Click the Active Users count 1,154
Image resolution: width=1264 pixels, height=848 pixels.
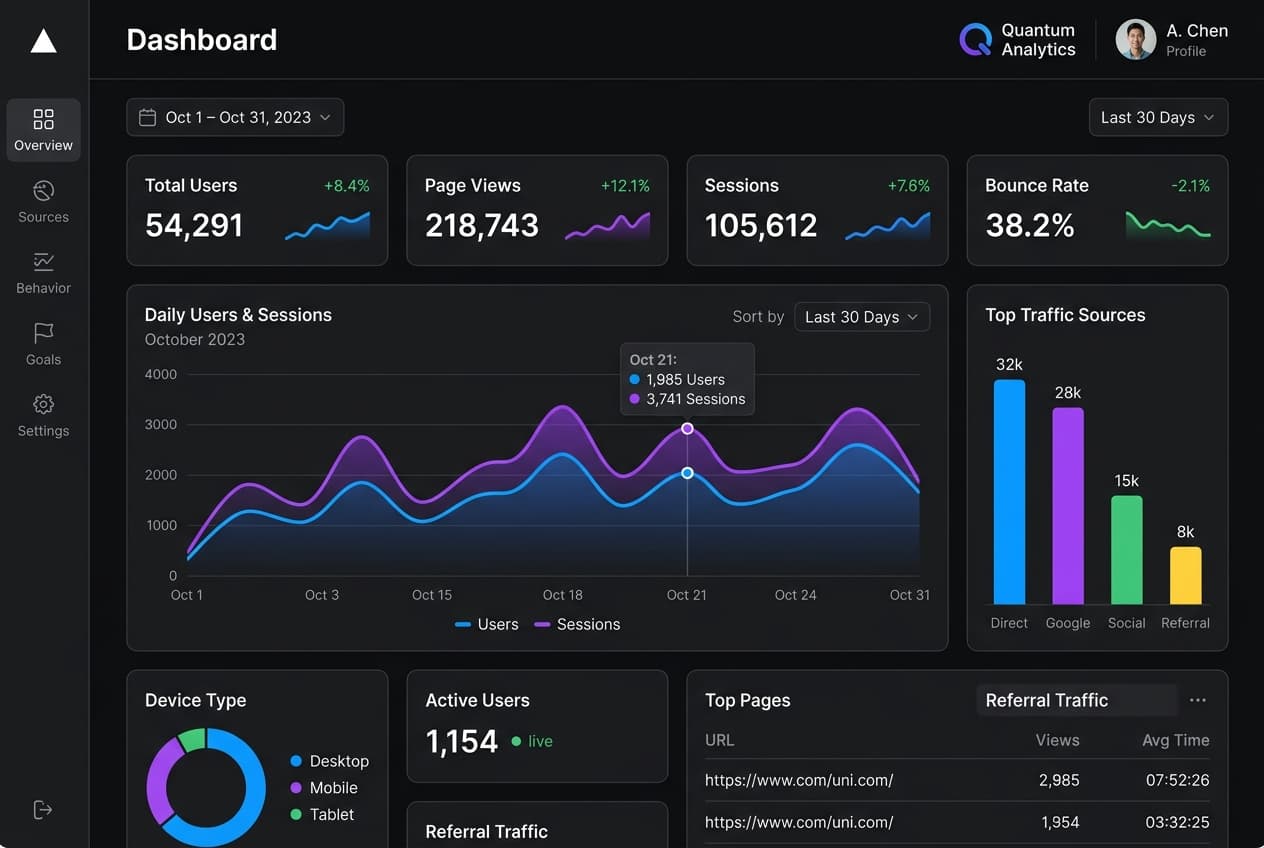point(461,741)
